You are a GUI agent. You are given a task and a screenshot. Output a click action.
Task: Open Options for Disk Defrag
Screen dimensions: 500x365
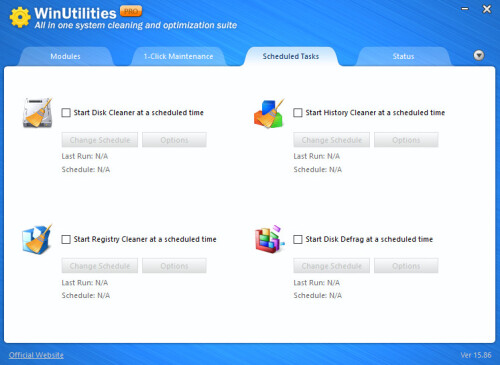coord(406,266)
